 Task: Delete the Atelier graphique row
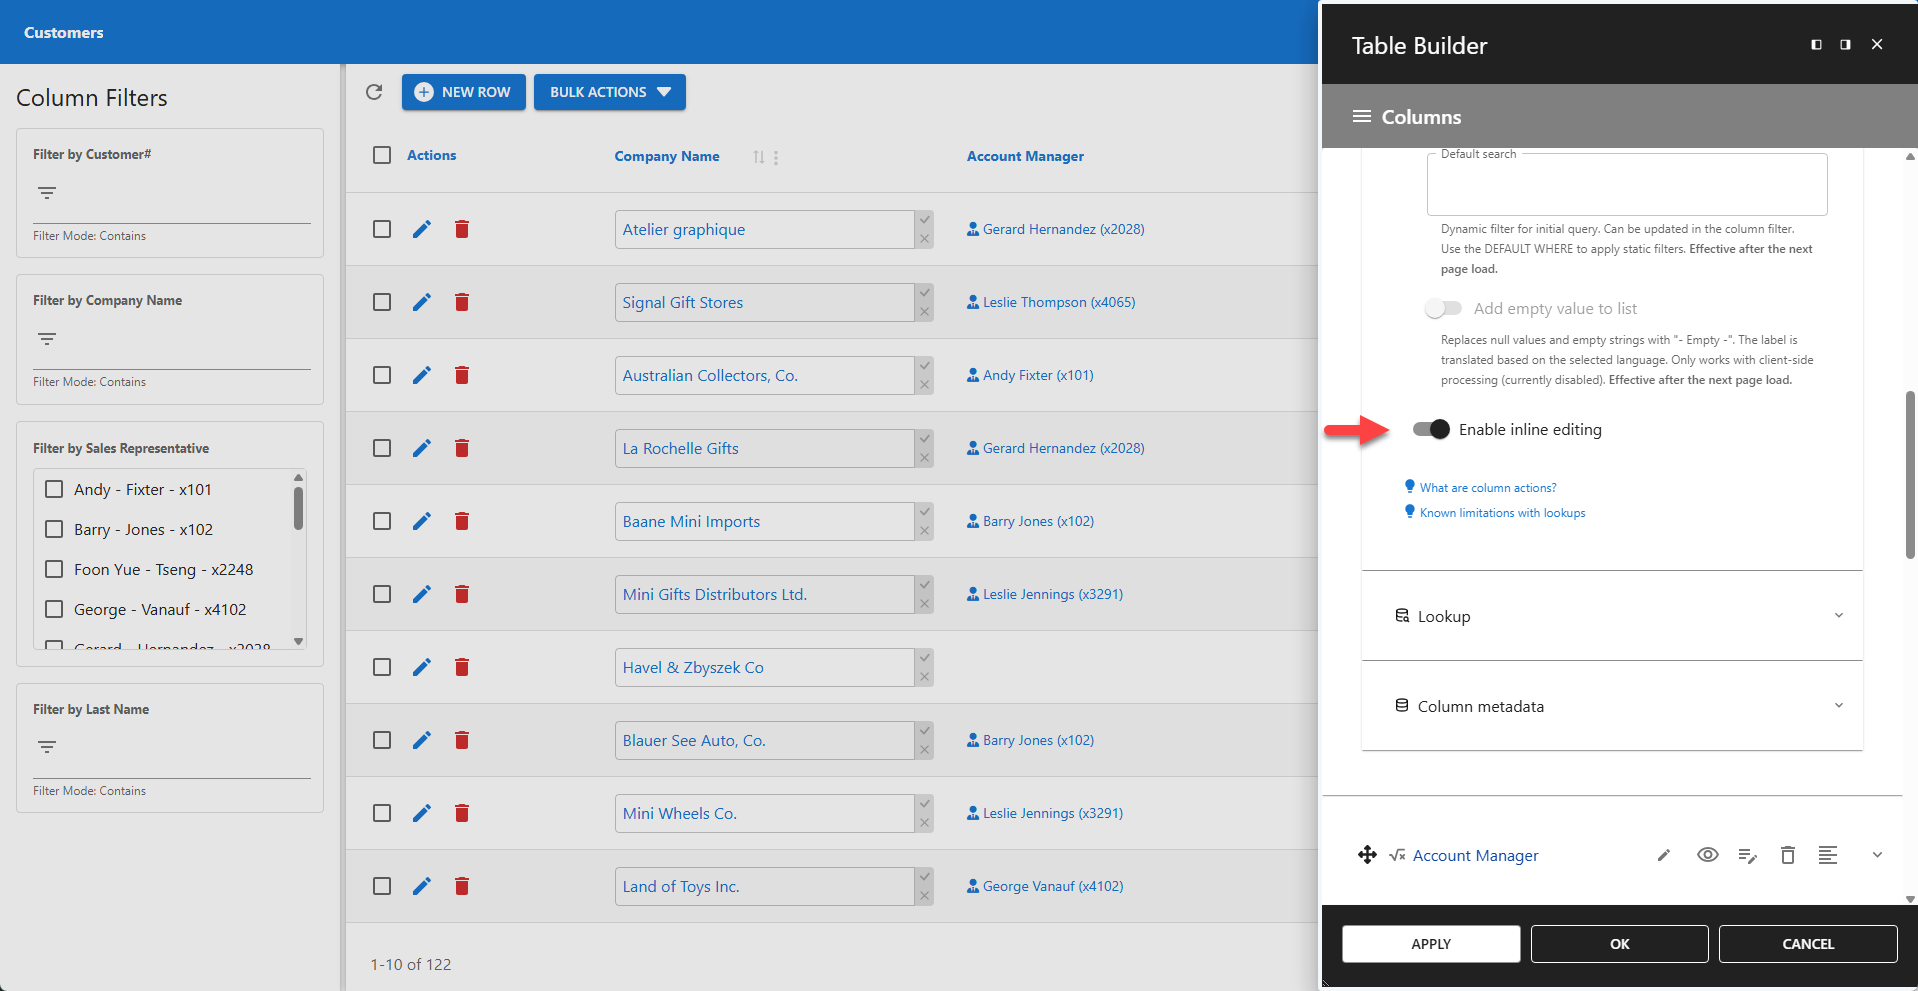click(462, 229)
